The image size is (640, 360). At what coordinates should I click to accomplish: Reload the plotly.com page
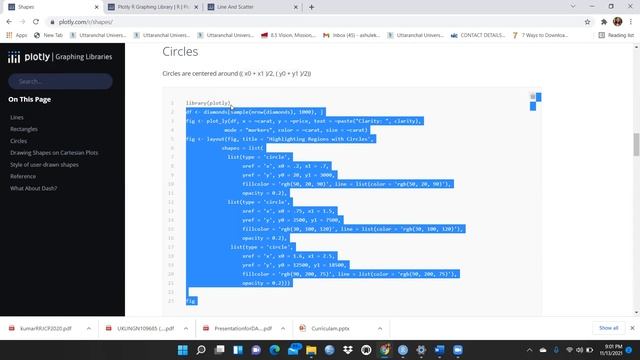click(x=36, y=22)
